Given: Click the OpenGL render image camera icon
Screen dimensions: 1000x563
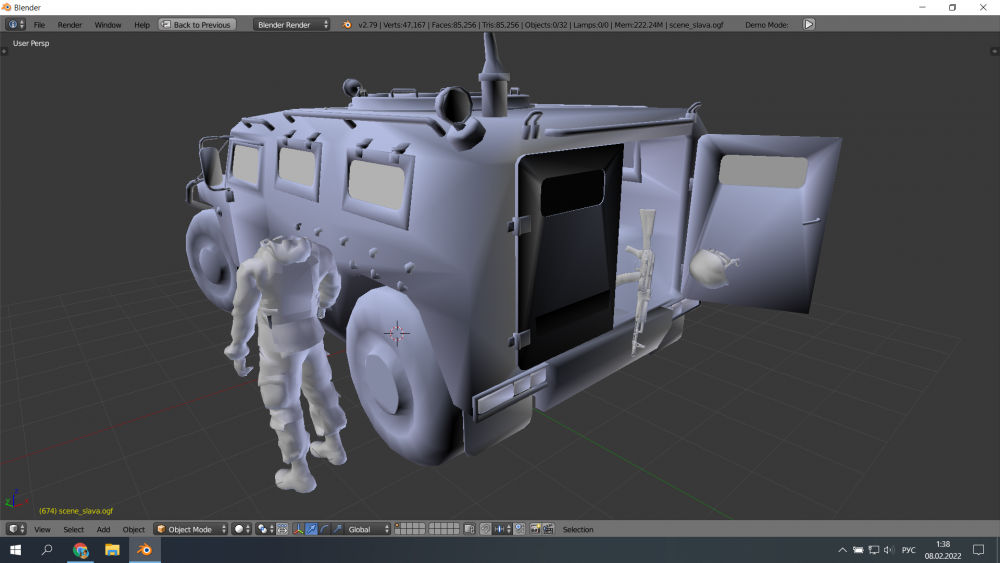Looking at the screenshot, I should pyautogui.click(x=535, y=529).
